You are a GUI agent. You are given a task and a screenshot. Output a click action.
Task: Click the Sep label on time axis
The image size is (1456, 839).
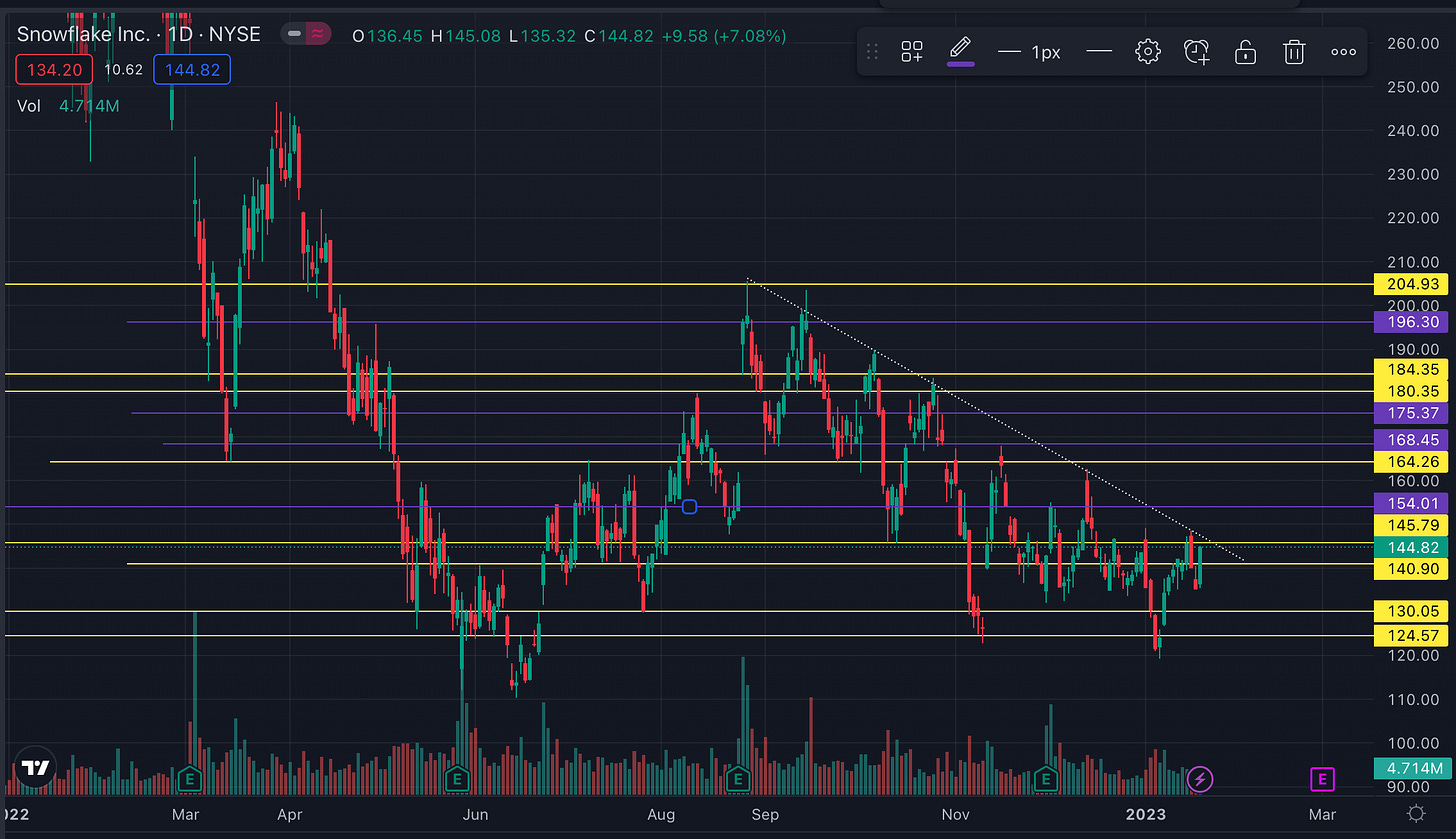tap(765, 814)
